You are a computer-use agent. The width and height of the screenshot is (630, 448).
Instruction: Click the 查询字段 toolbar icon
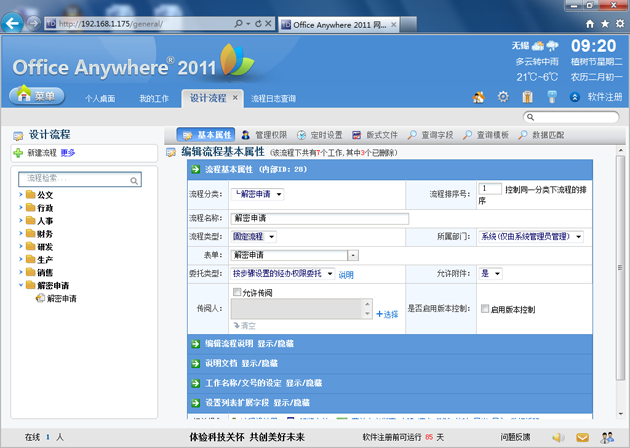click(432, 134)
